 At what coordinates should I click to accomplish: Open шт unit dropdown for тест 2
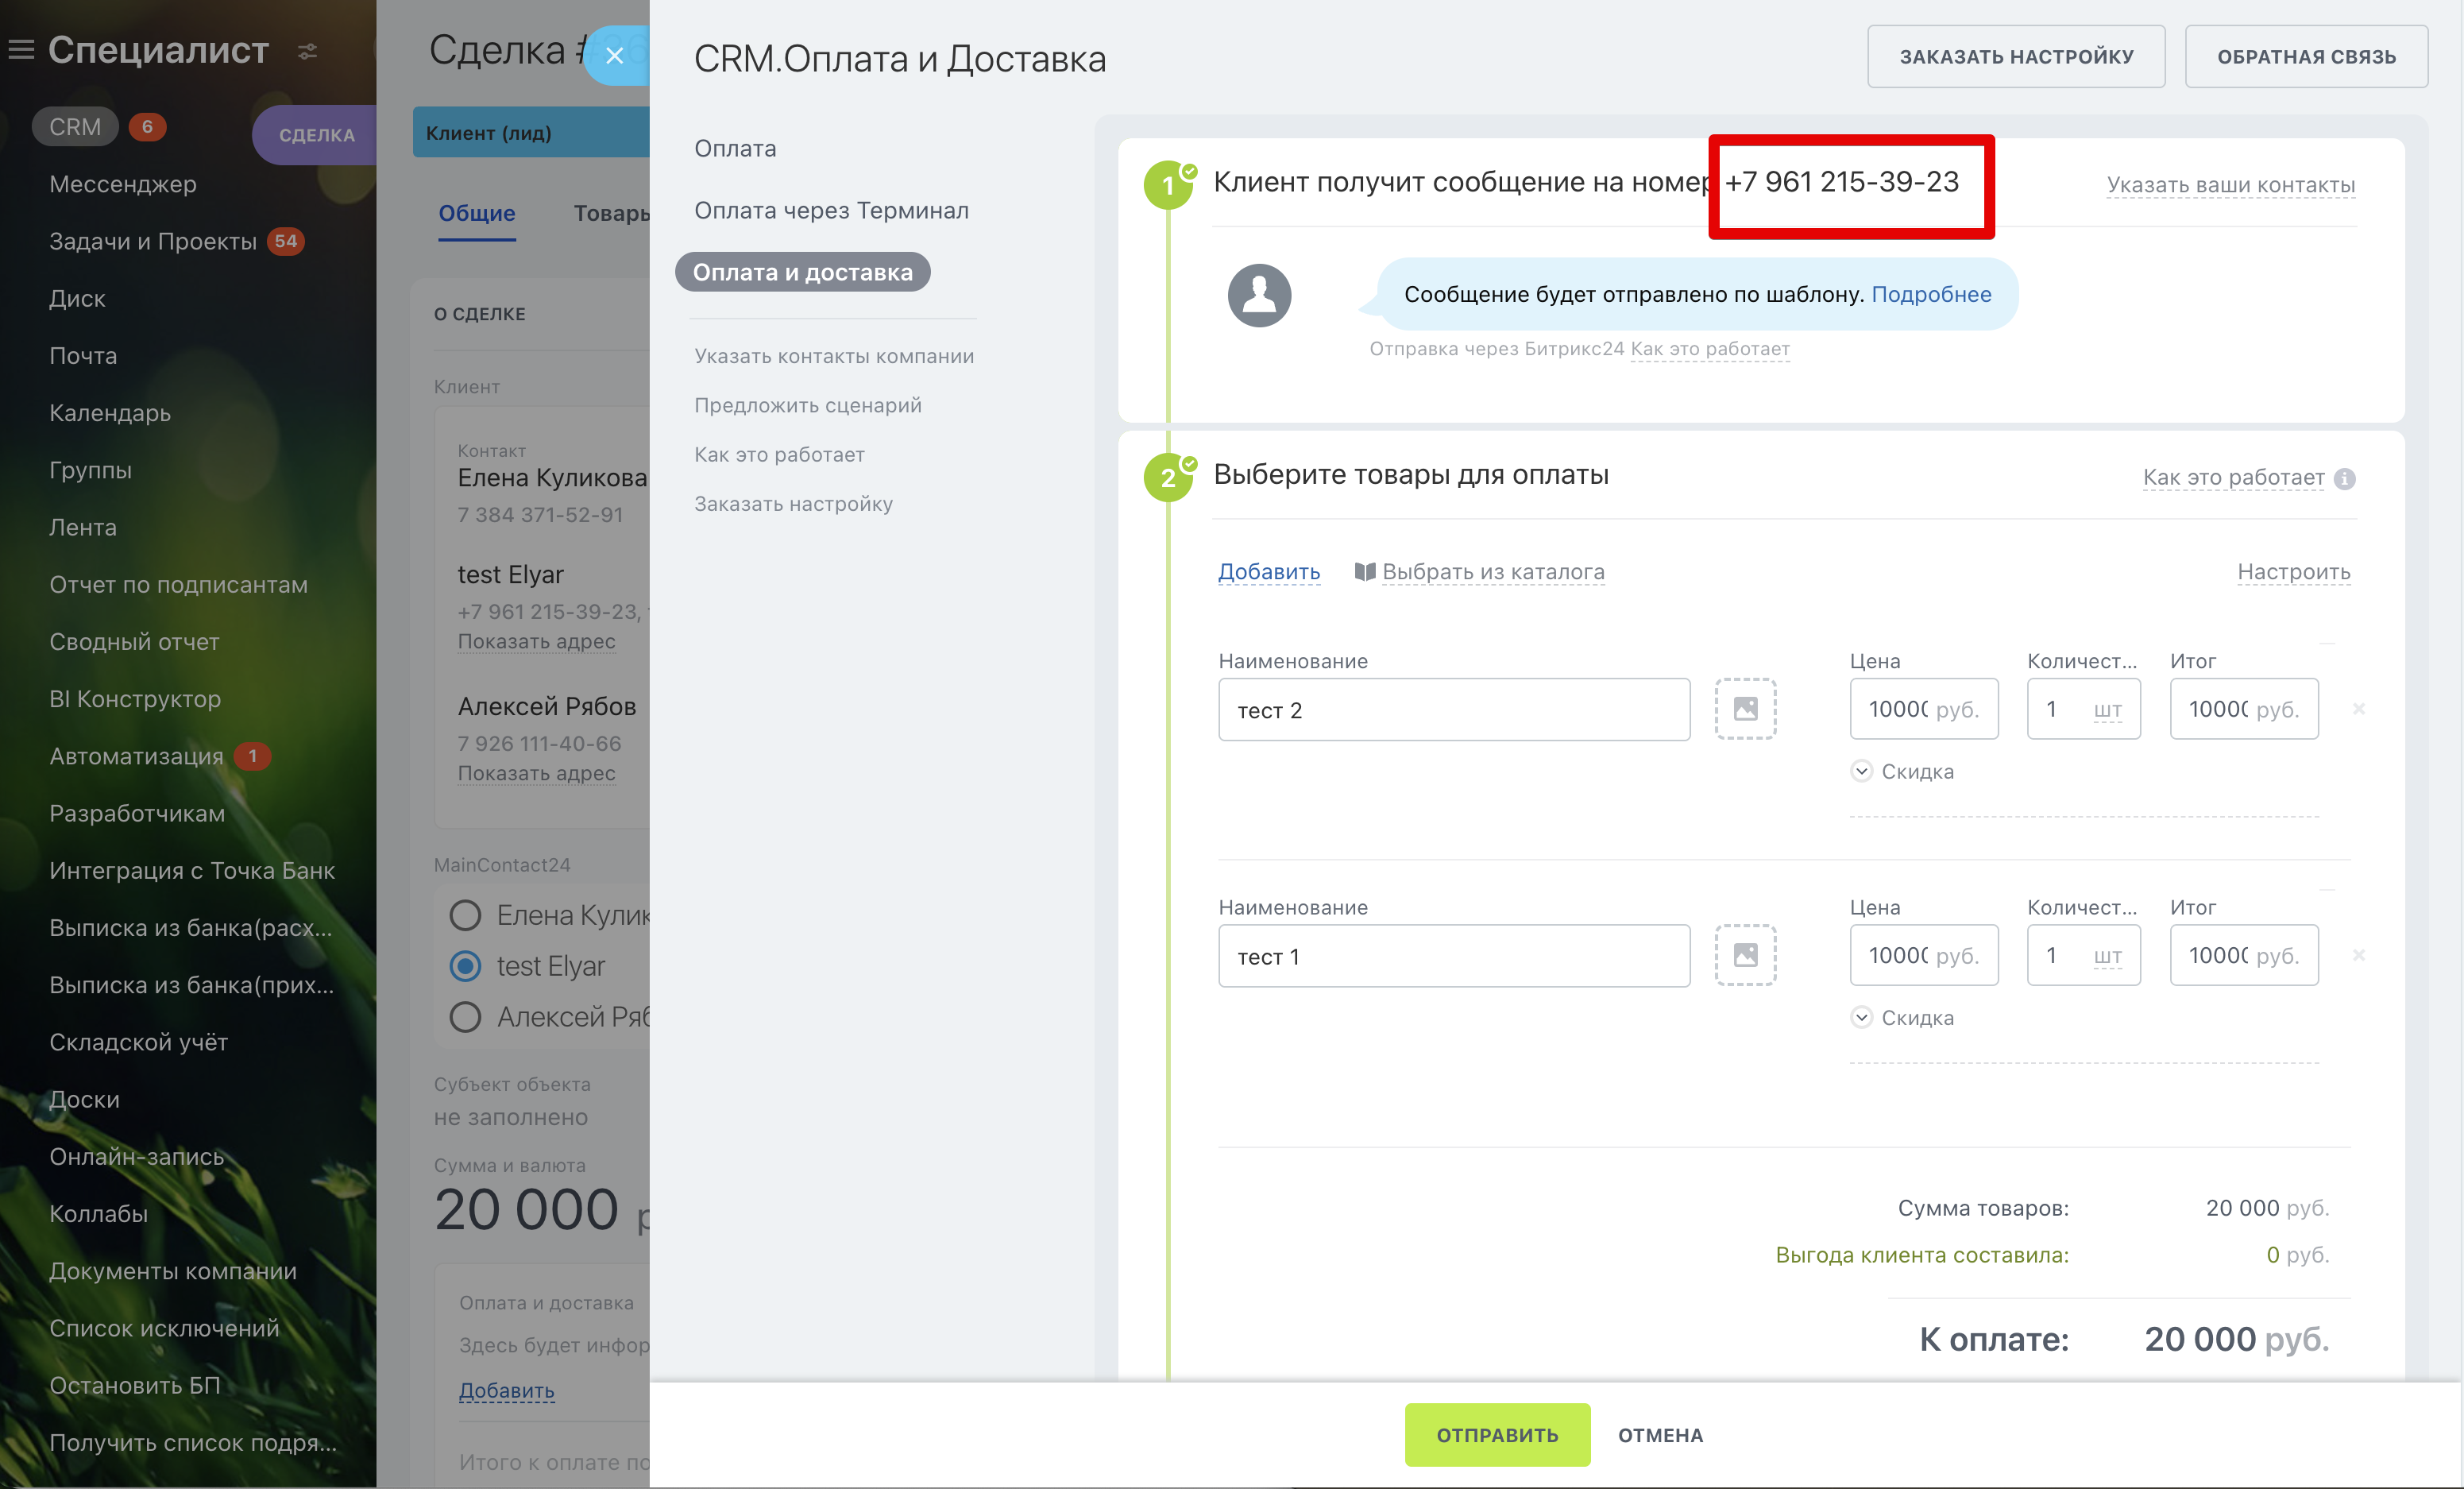coord(2107,710)
